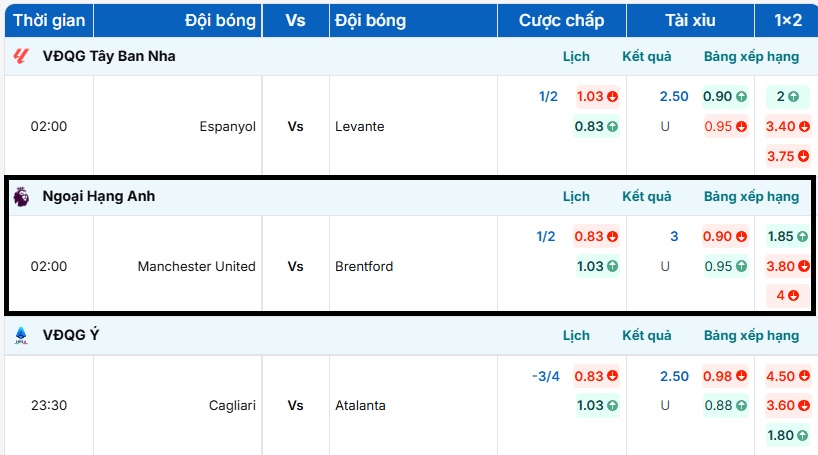Open Kết quả link for VĐQG Tây Ban Nha

(647, 57)
